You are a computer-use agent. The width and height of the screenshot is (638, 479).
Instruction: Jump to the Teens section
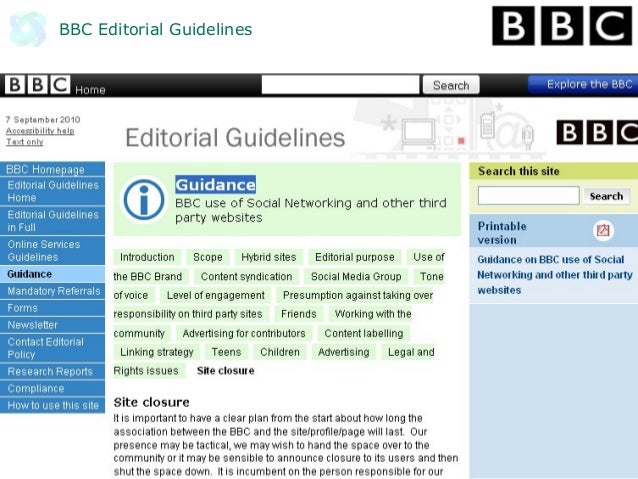226,352
